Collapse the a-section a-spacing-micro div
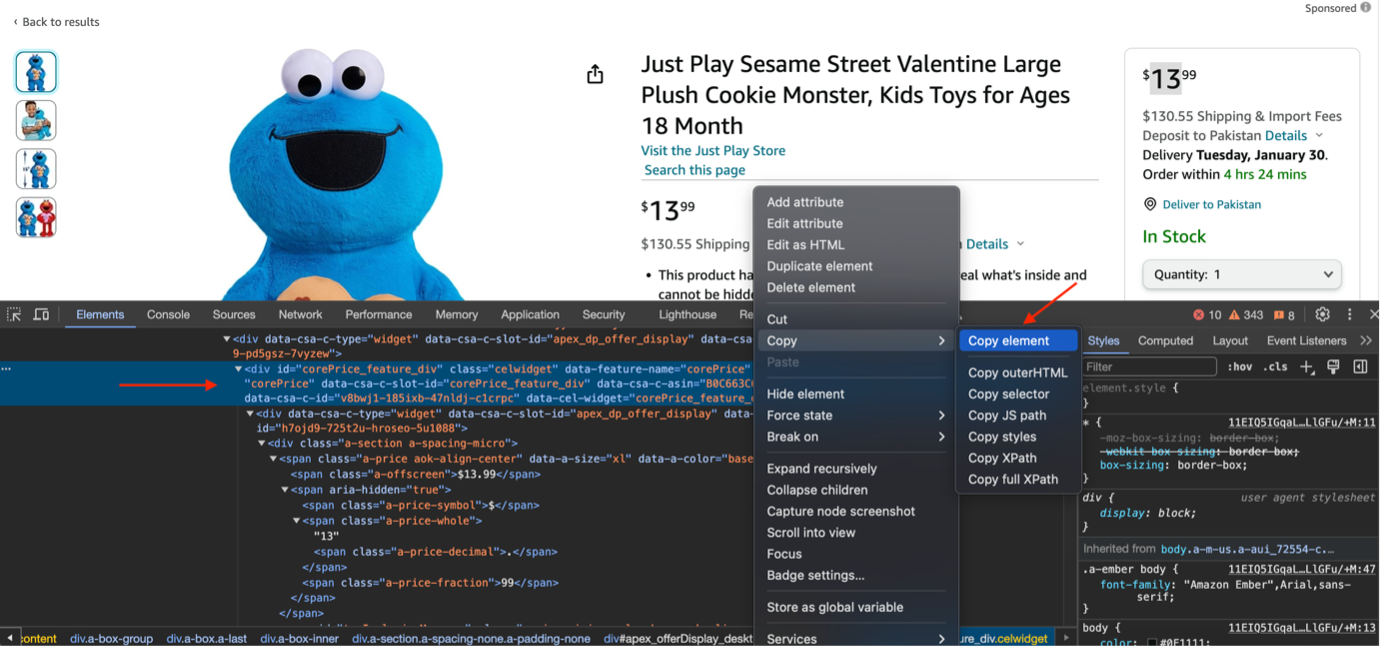The width and height of the screenshot is (1384, 650). (262, 444)
